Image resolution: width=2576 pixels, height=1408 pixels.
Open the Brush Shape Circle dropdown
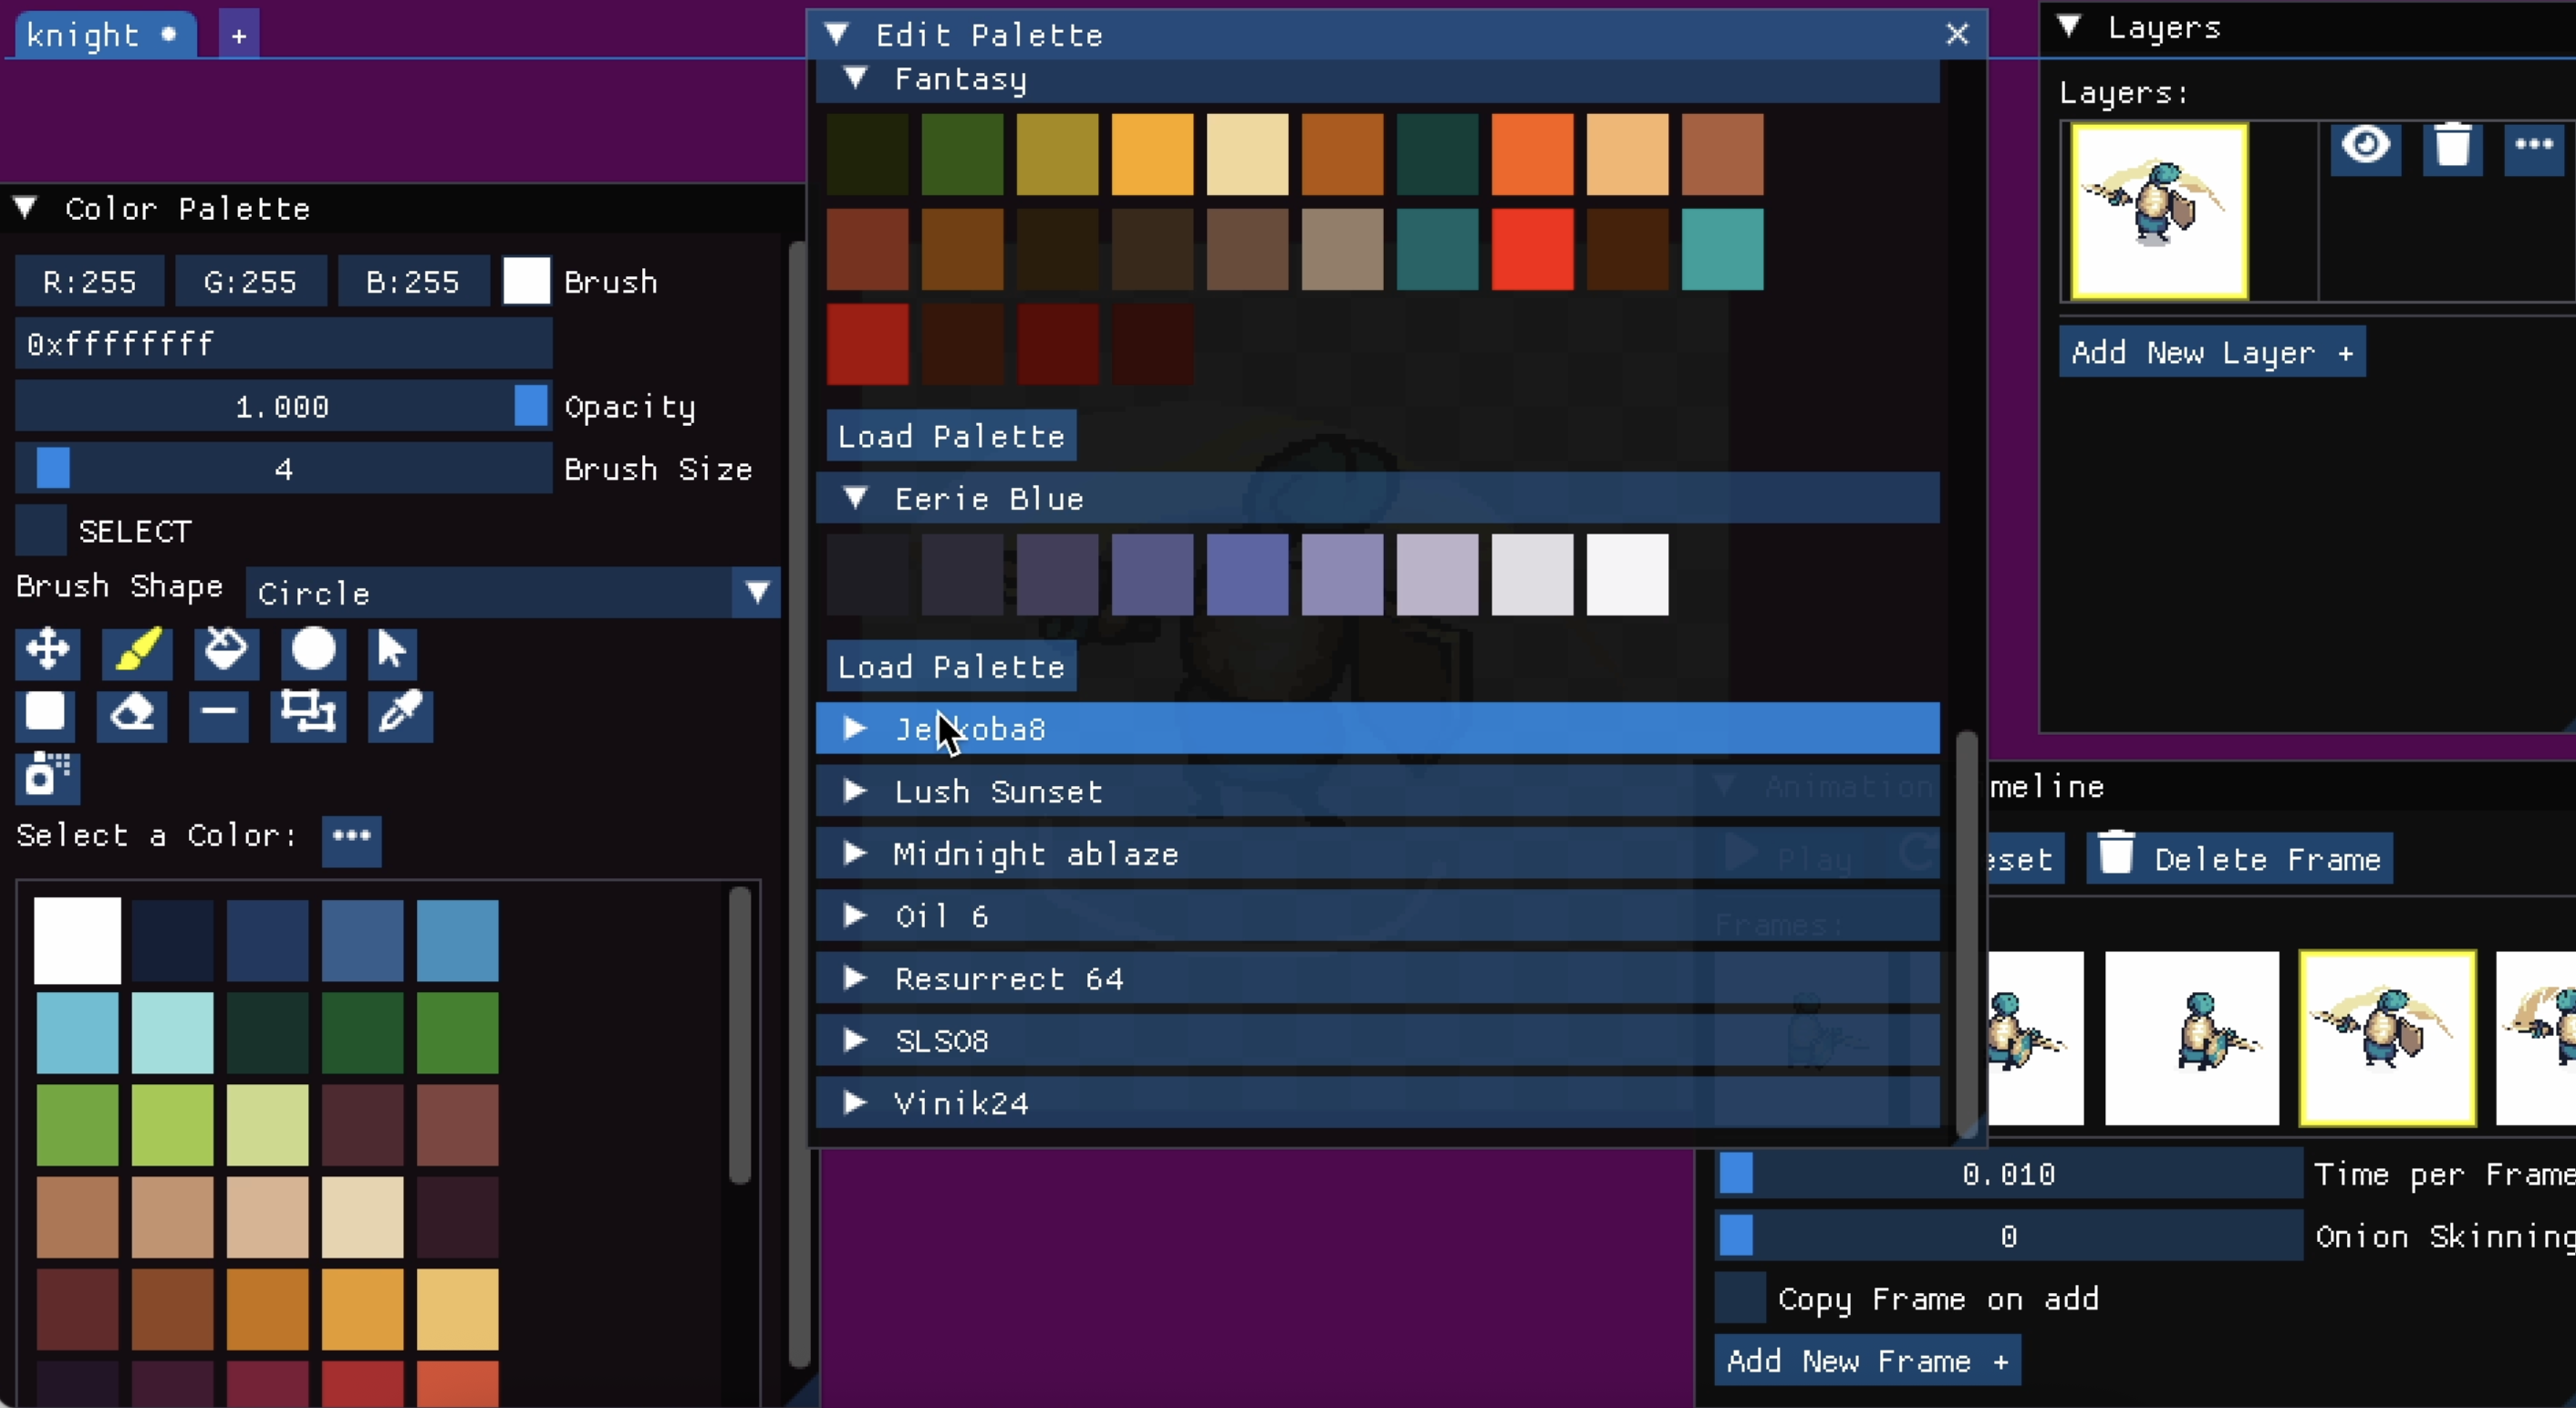coord(512,593)
